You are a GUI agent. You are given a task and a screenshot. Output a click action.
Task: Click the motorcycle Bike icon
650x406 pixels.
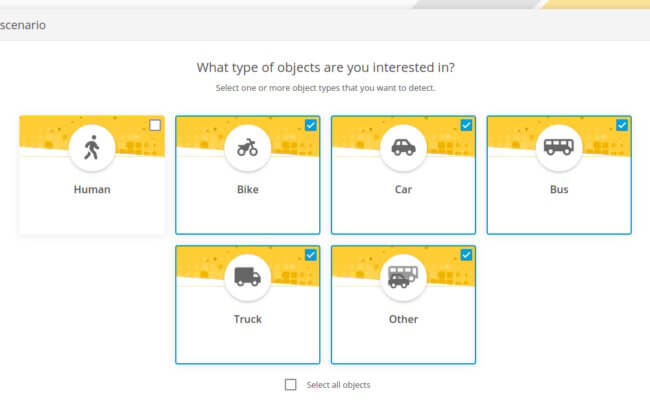coord(247,148)
